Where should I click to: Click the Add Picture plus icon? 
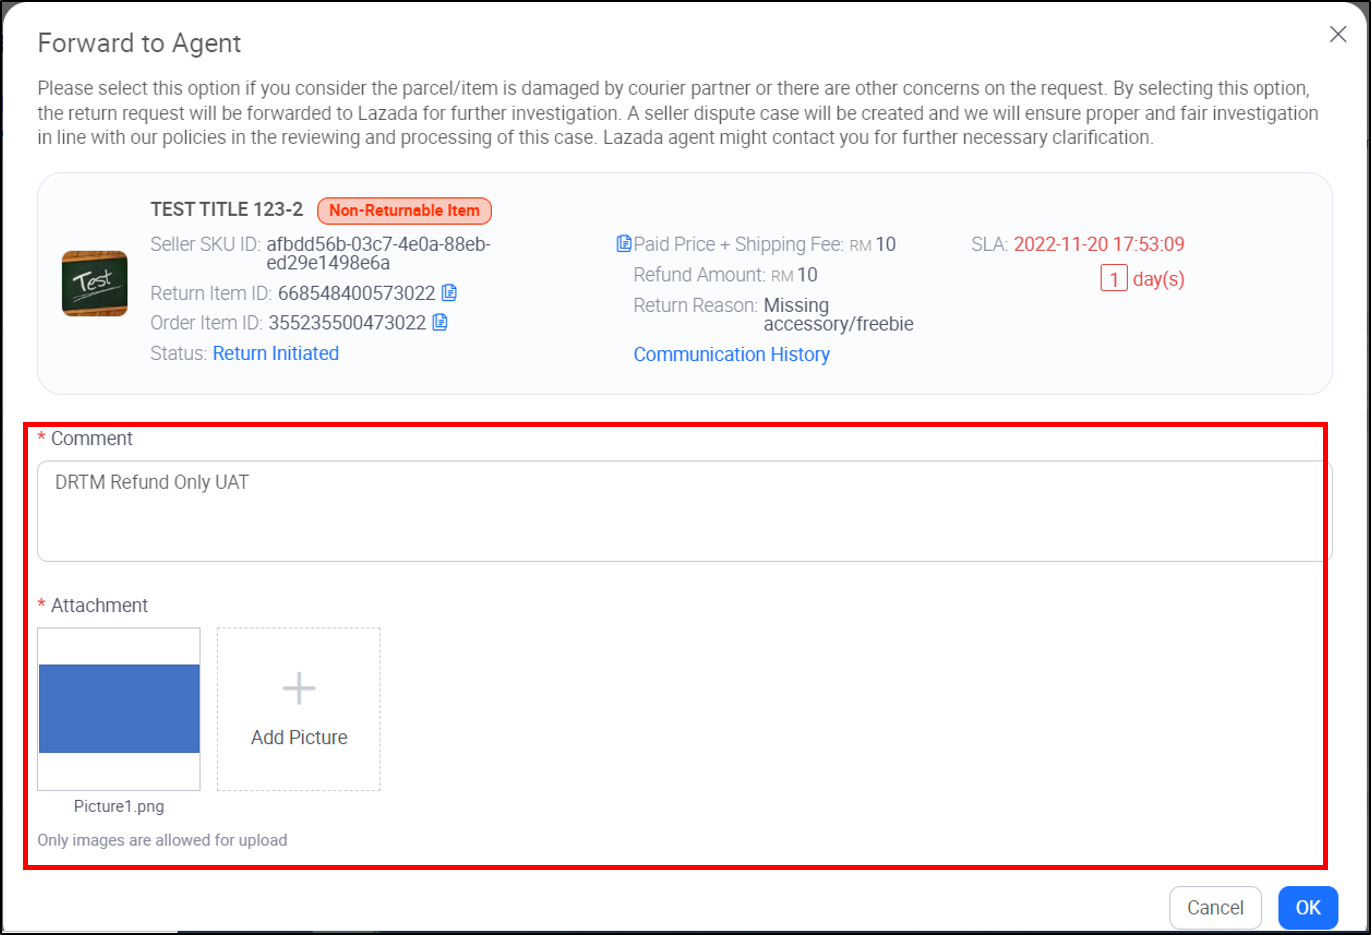298,687
